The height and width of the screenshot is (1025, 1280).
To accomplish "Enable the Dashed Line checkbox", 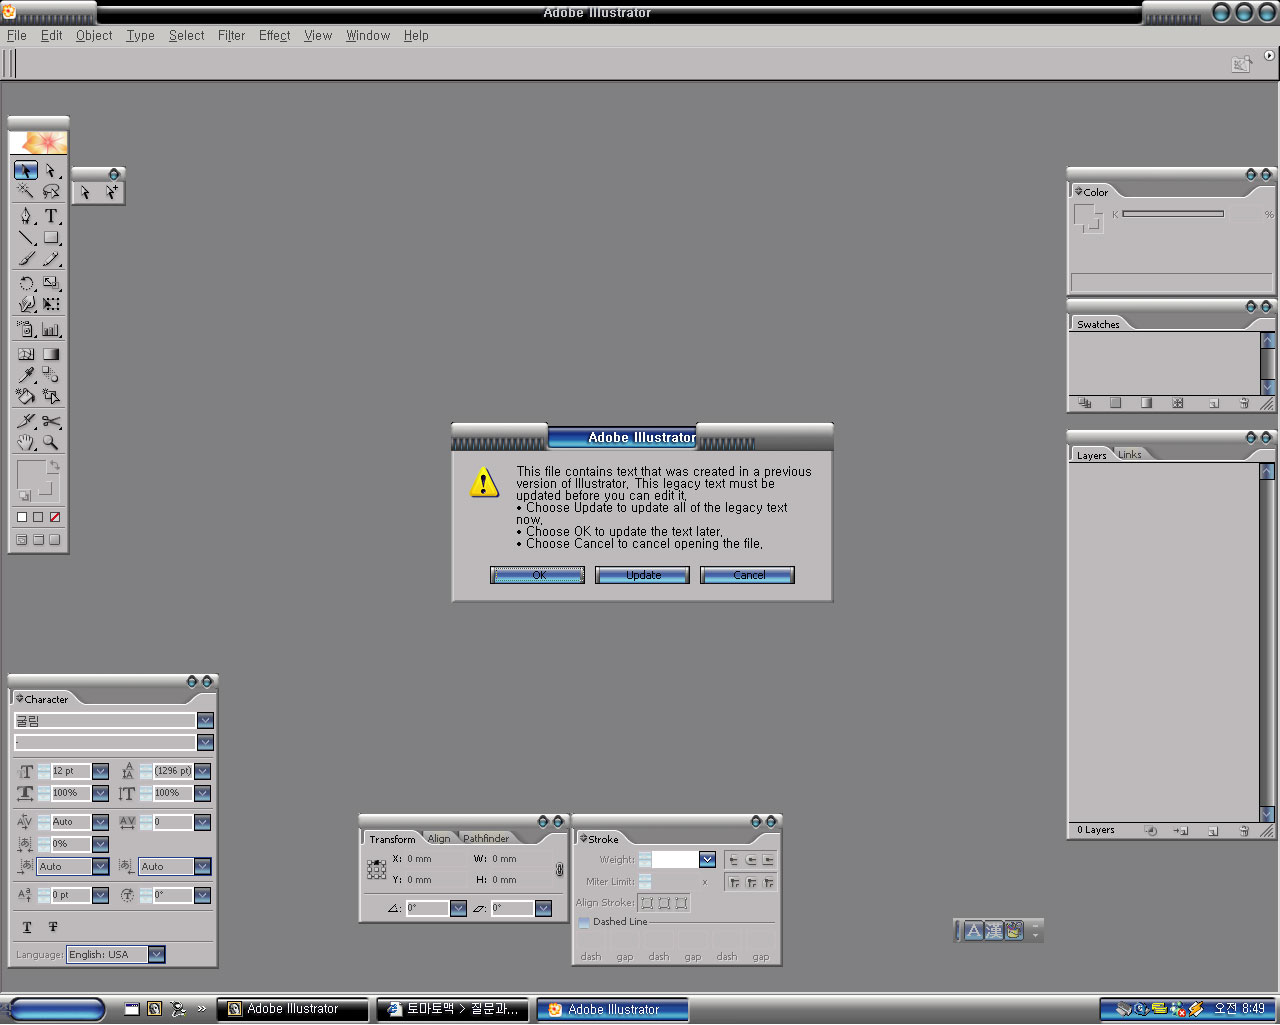I will point(584,922).
